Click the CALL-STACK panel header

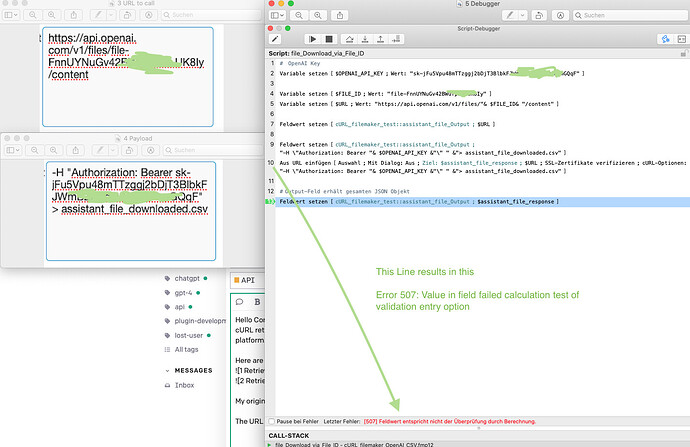point(289,436)
